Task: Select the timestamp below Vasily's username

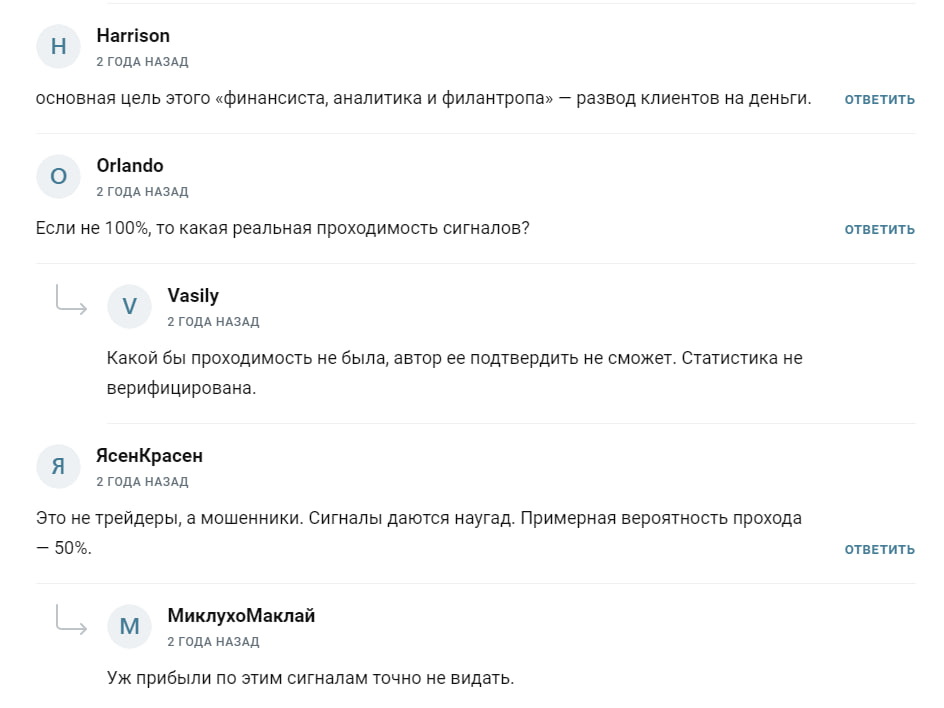Action: click(x=213, y=321)
